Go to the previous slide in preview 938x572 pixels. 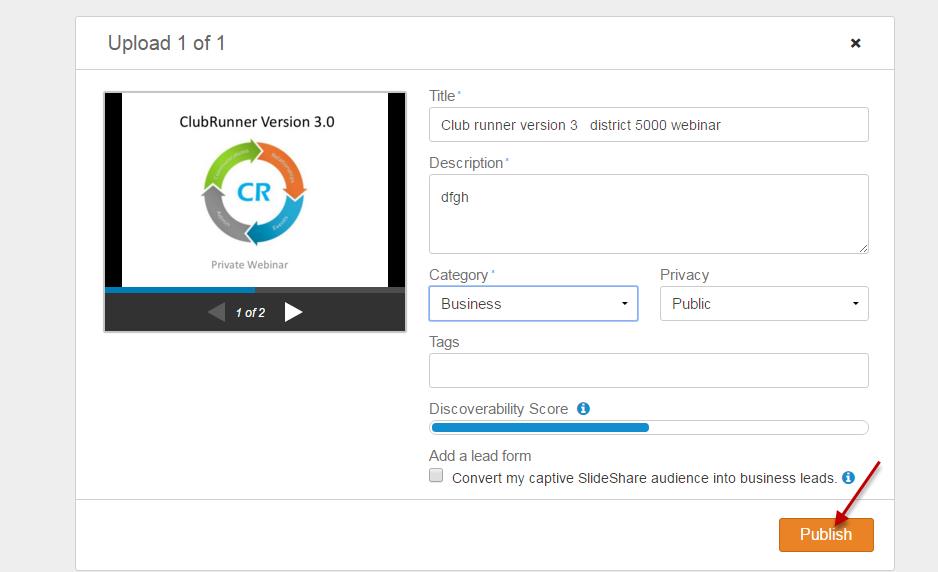coord(216,312)
